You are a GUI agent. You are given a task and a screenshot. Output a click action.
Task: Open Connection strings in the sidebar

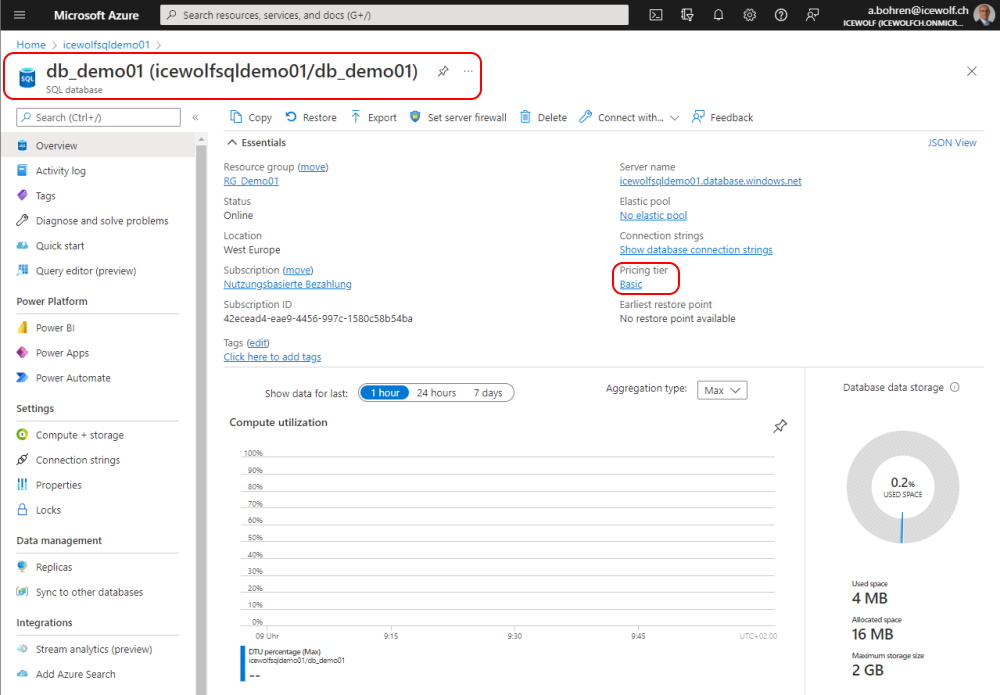tap(98, 460)
